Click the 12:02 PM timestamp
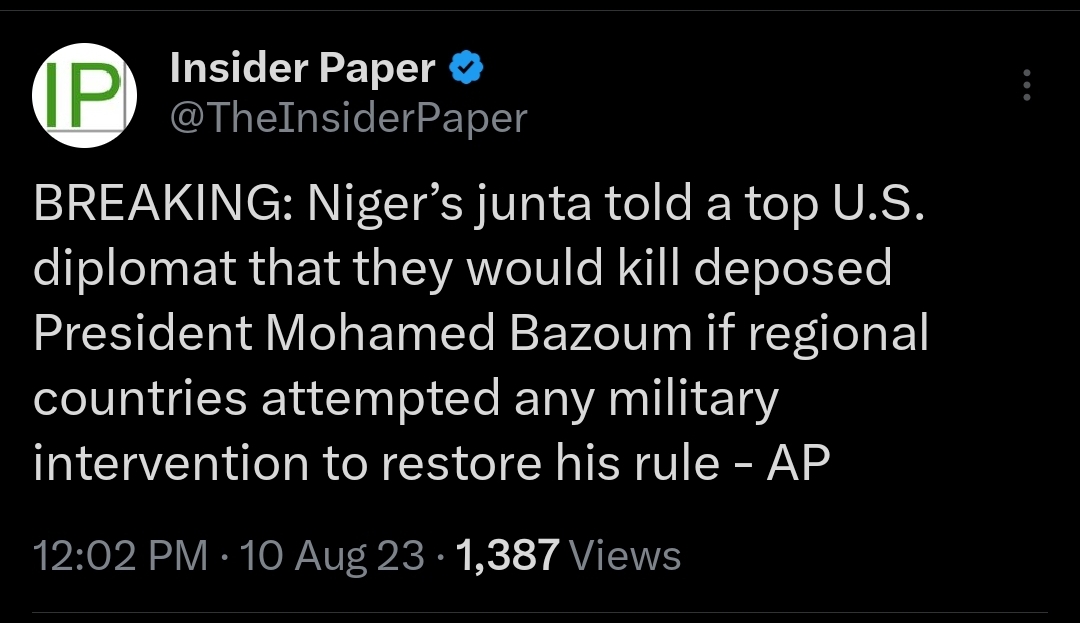Viewport: 1080px width, 623px height. pyautogui.click(x=121, y=555)
